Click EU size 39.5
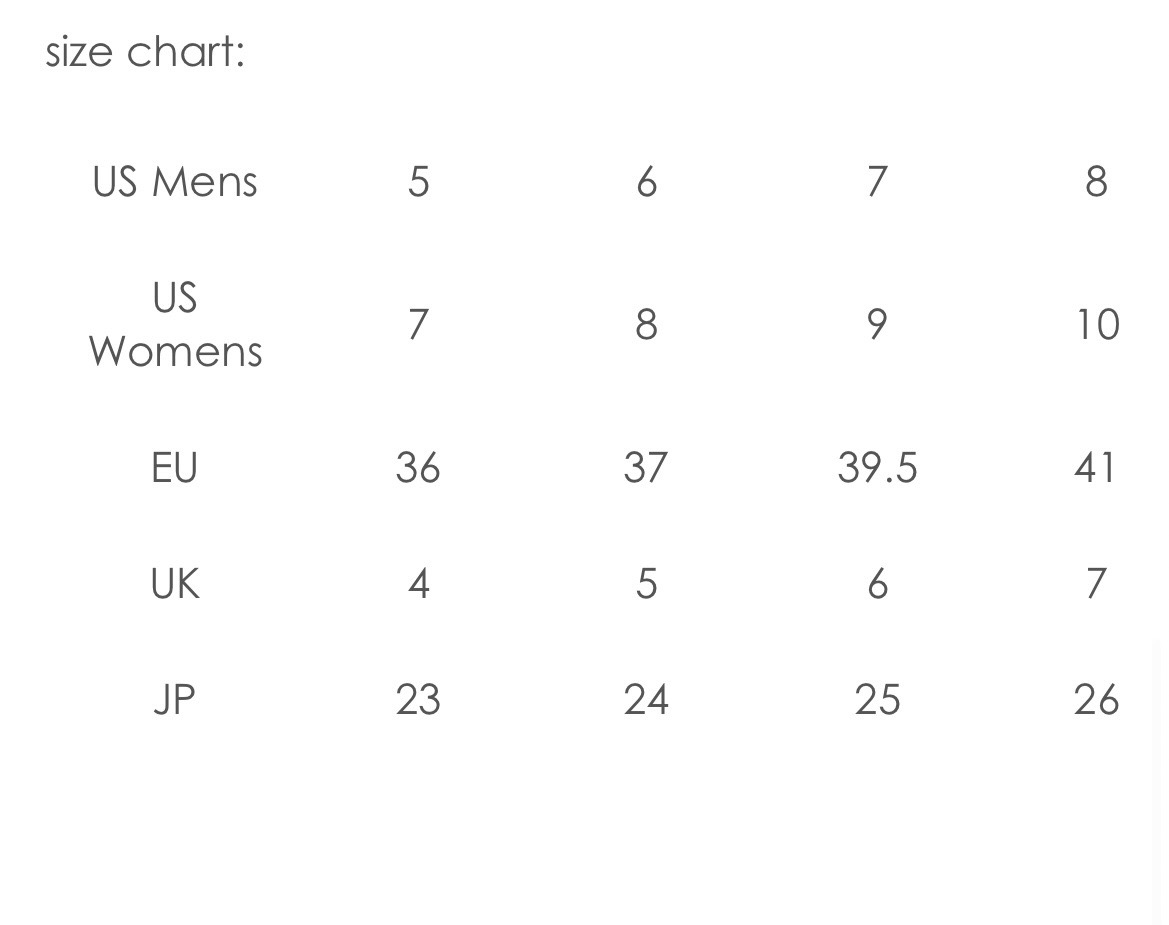The height and width of the screenshot is (925, 1169). coord(877,468)
